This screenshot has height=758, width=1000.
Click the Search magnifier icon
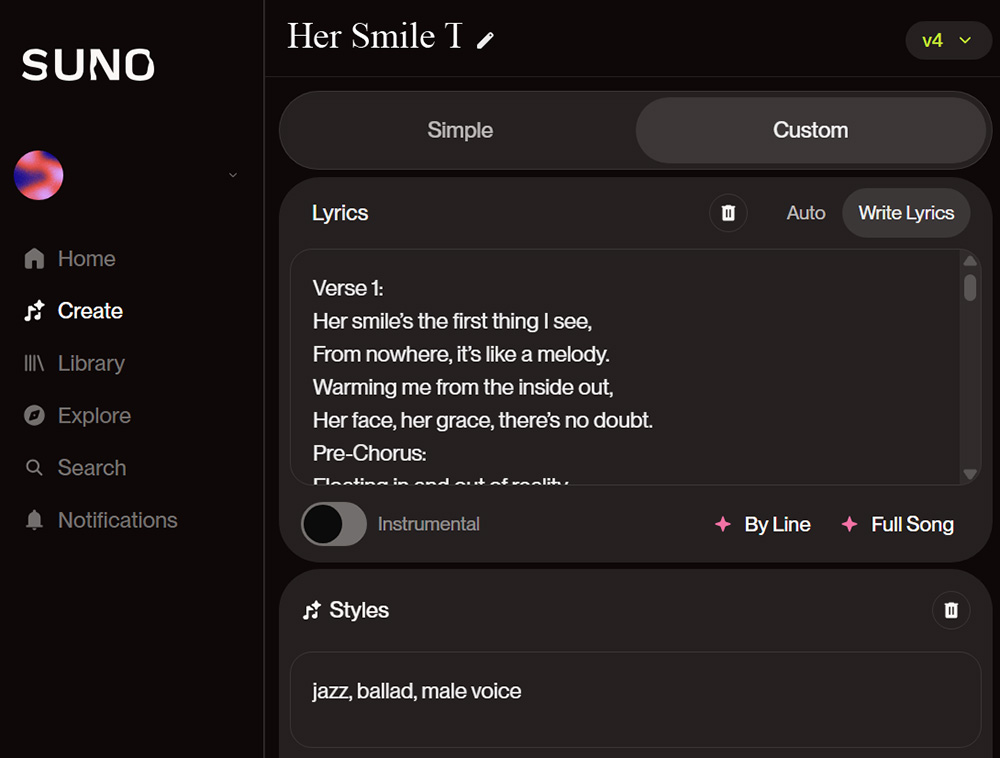pos(34,468)
